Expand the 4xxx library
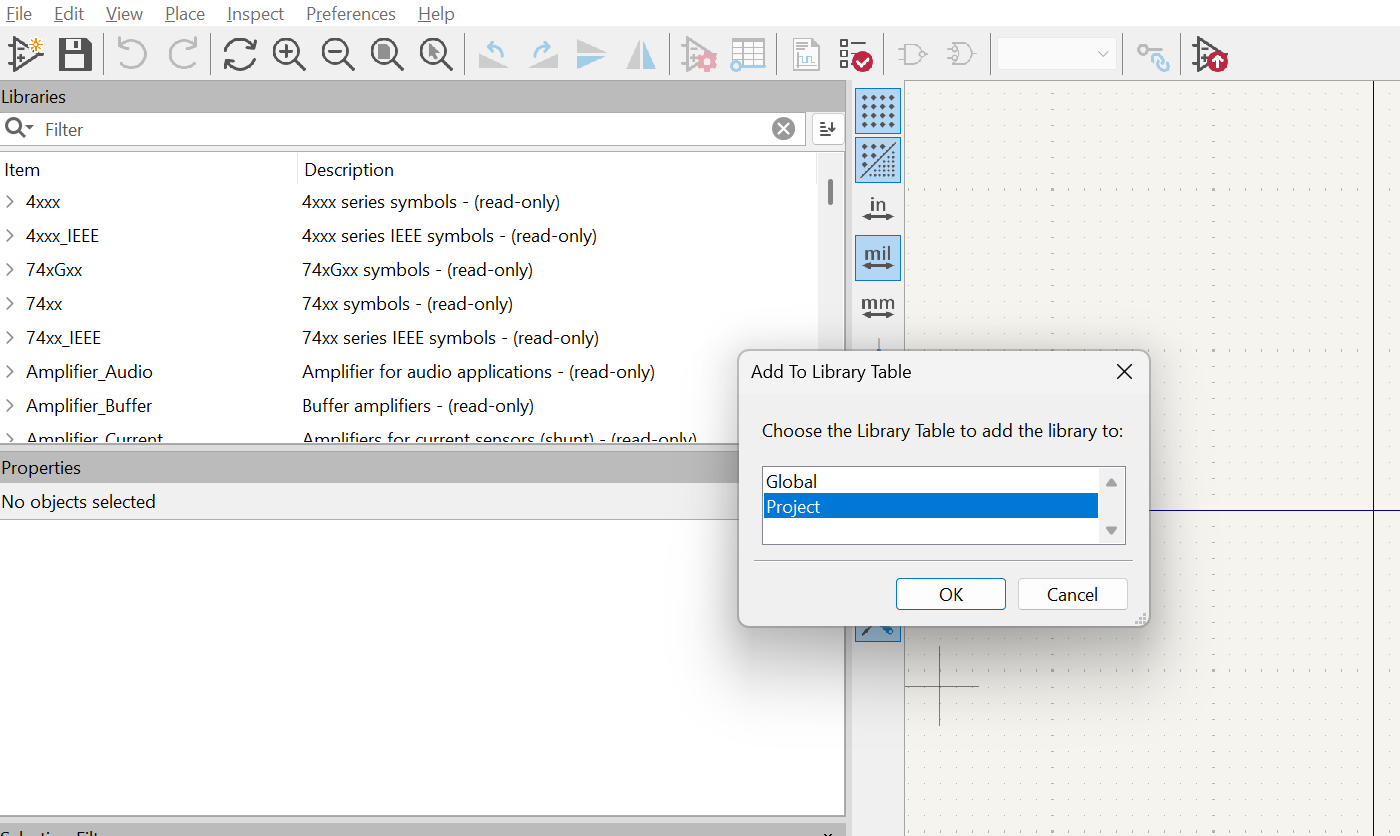The image size is (1400, 836). click(x=9, y=202)
